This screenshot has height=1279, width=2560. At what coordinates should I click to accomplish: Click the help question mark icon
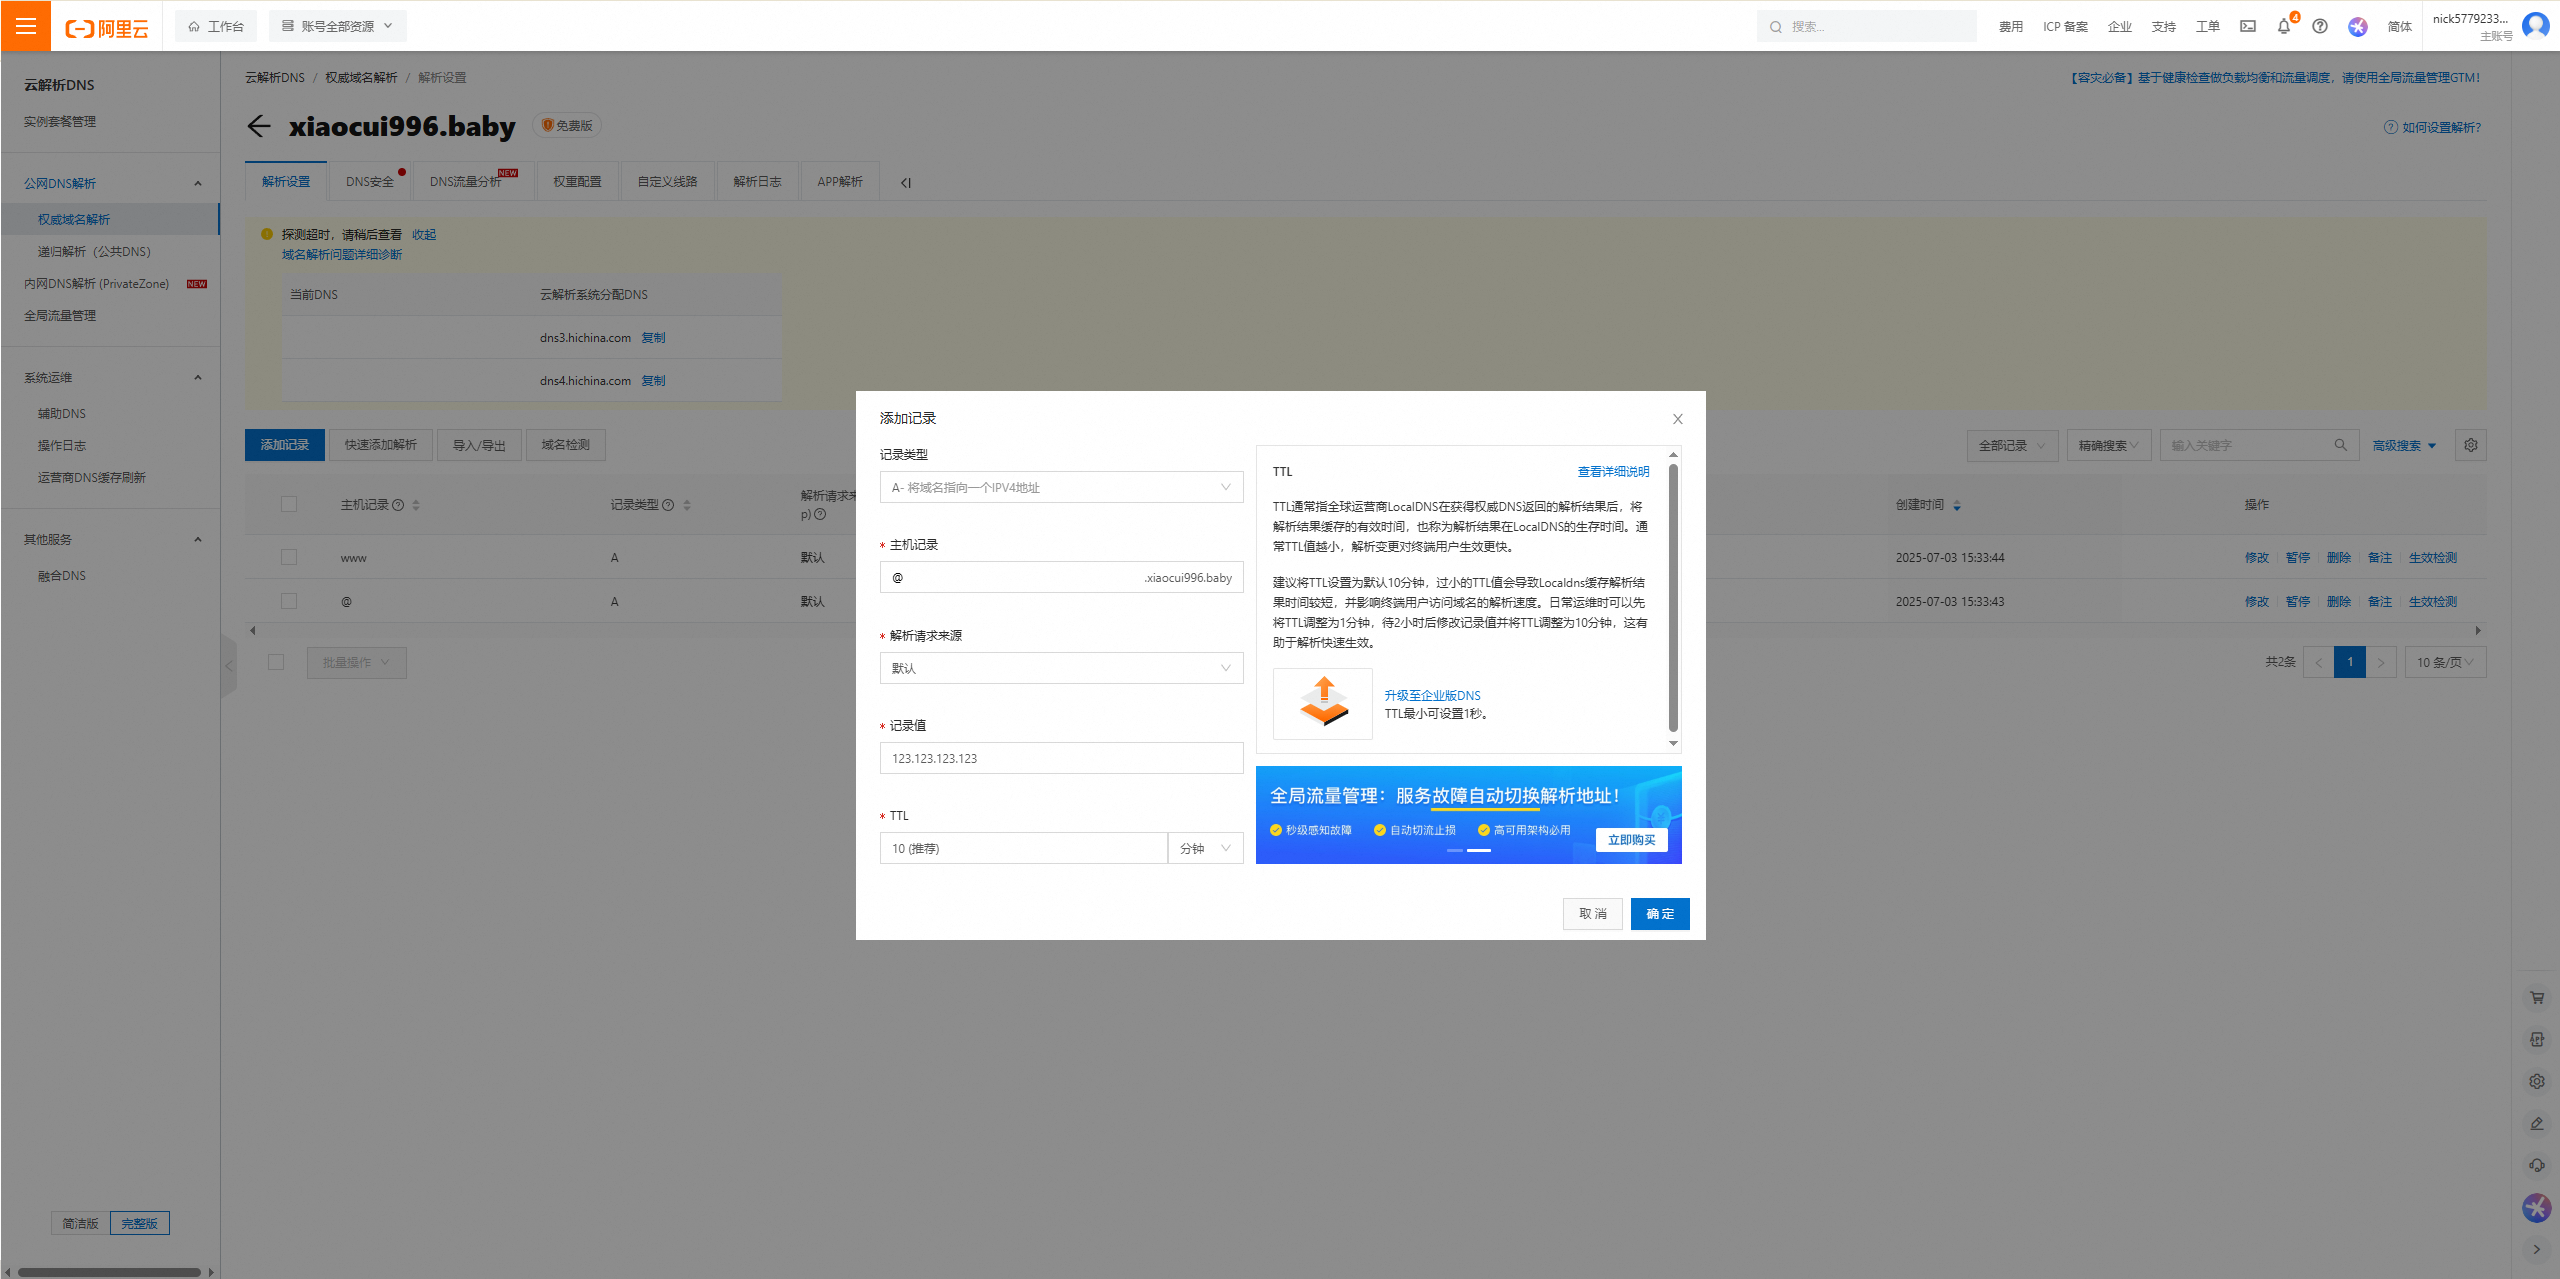pyautogui.click(x=2320, y=27)
